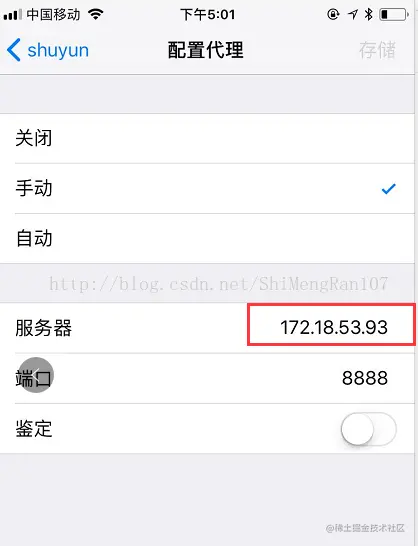Edit the port field showing 8888

(x=365, y=378)
